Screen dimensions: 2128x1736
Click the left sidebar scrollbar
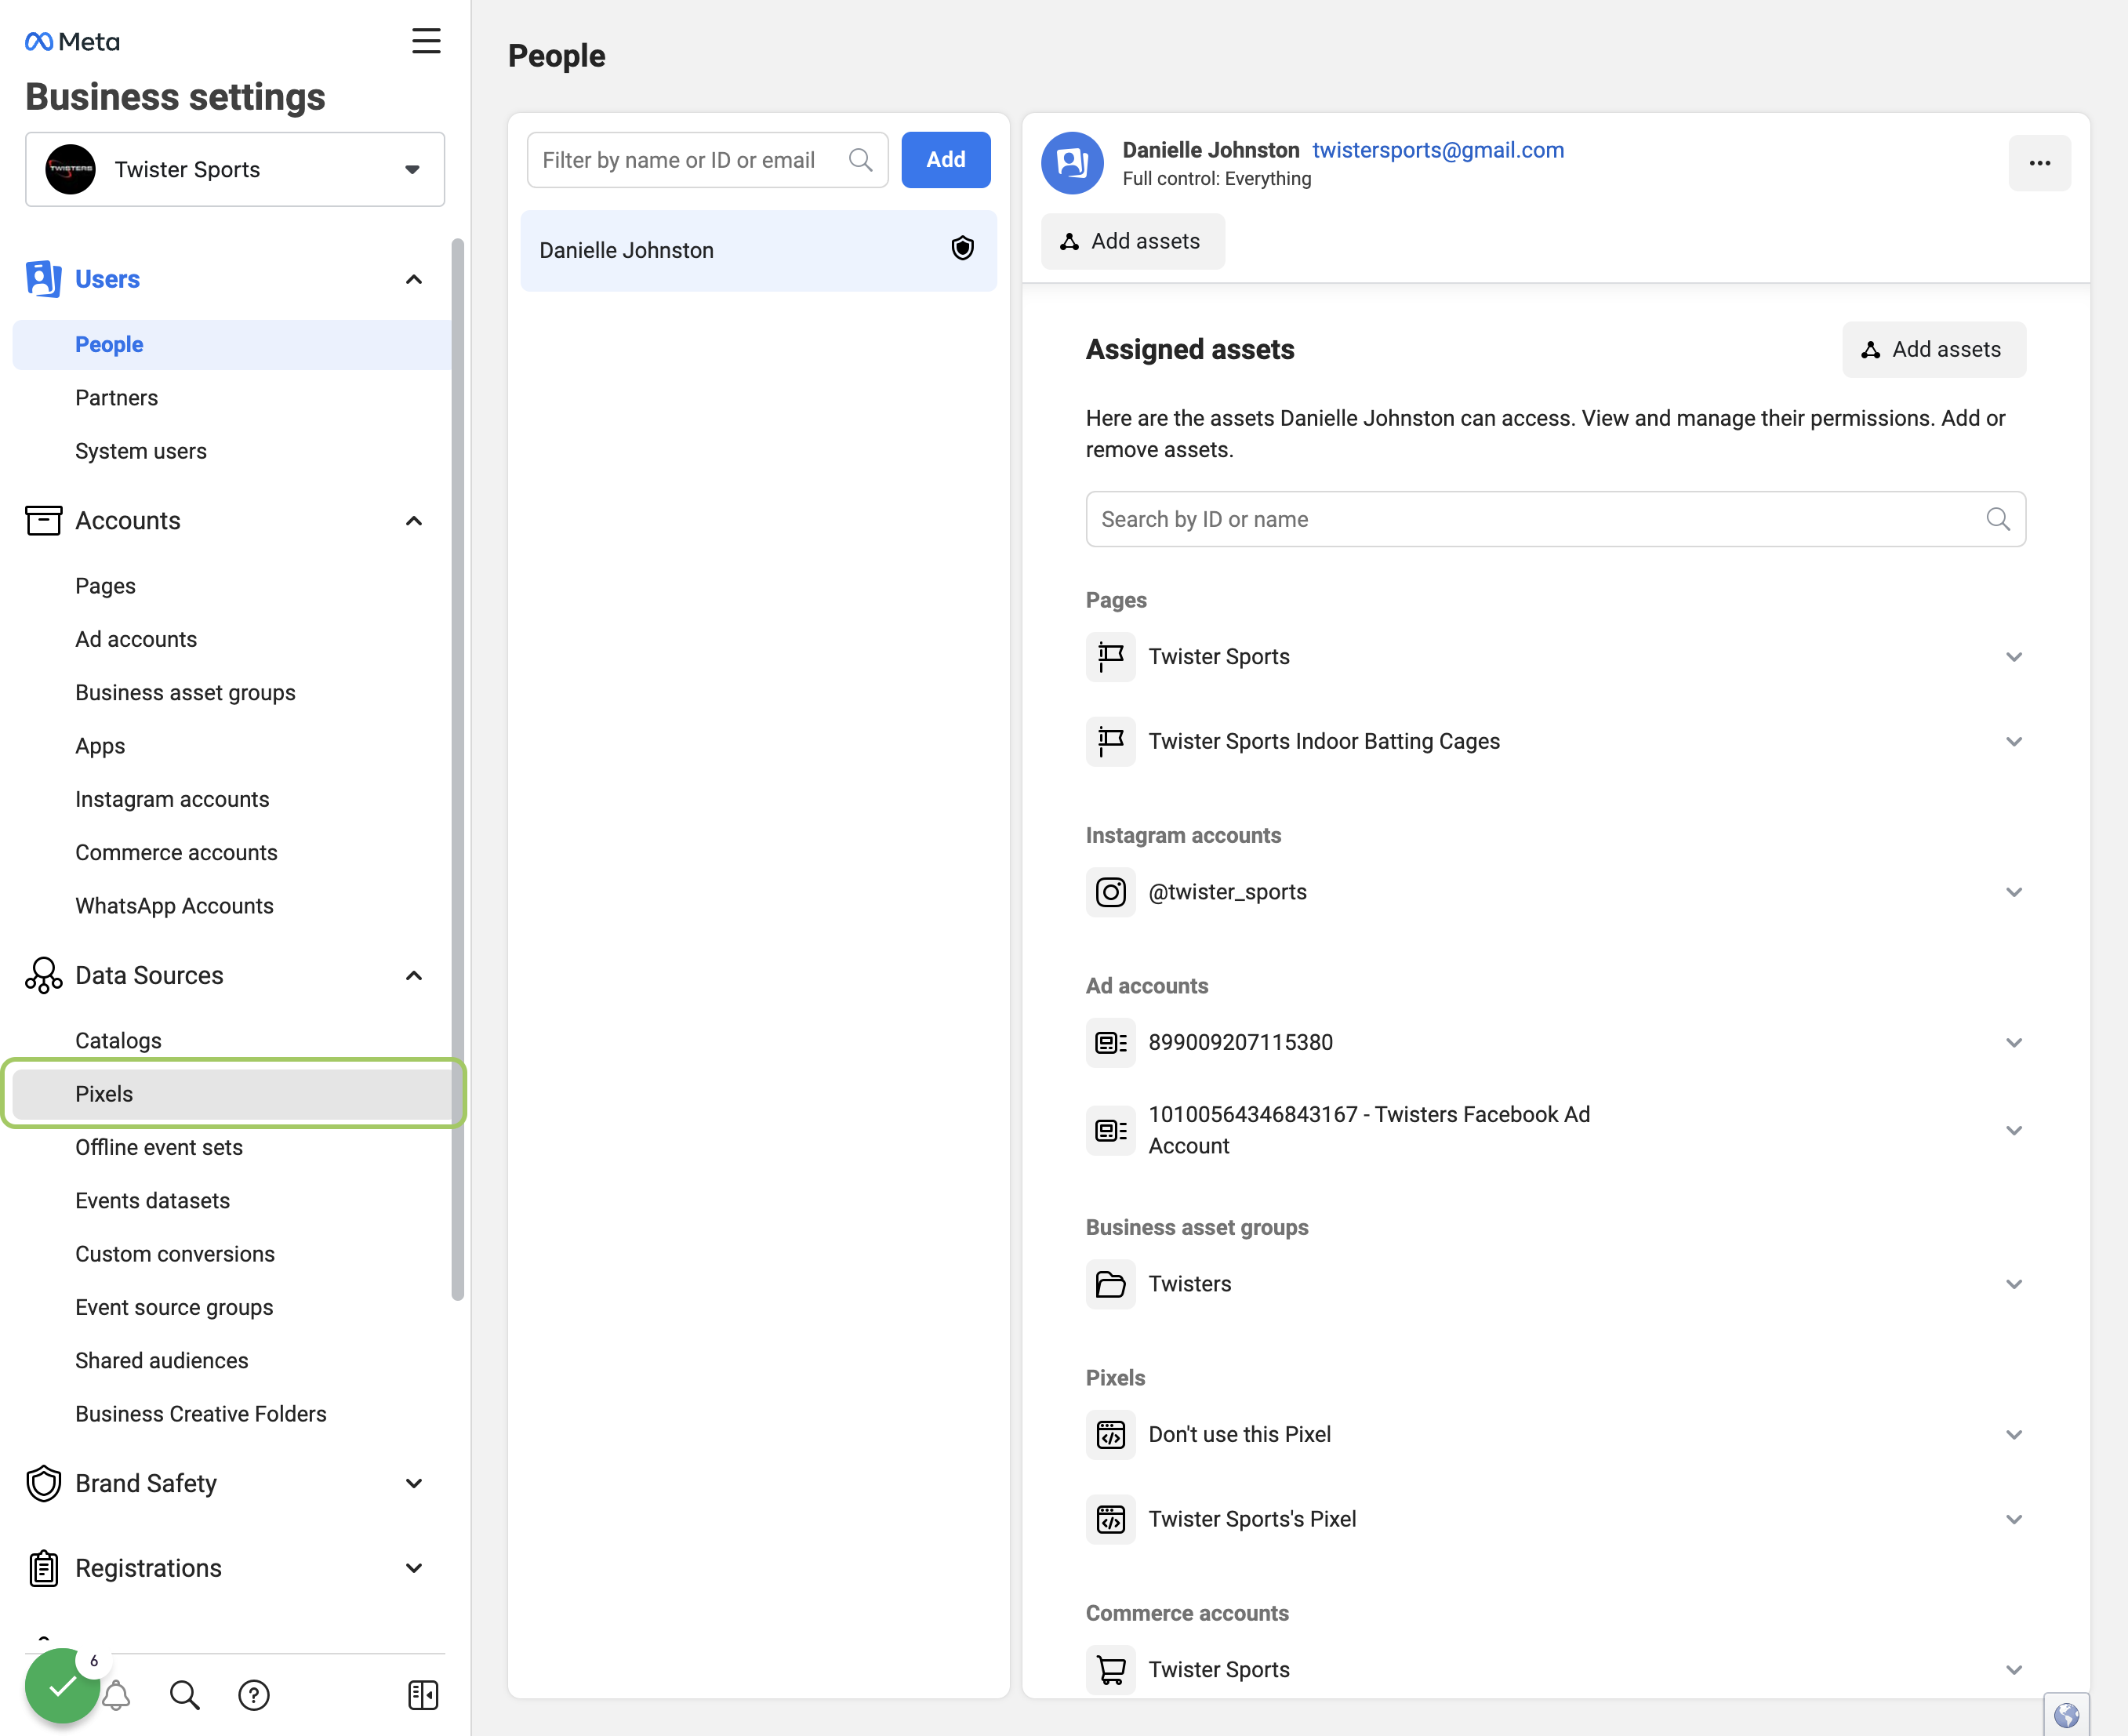(458, 770)
